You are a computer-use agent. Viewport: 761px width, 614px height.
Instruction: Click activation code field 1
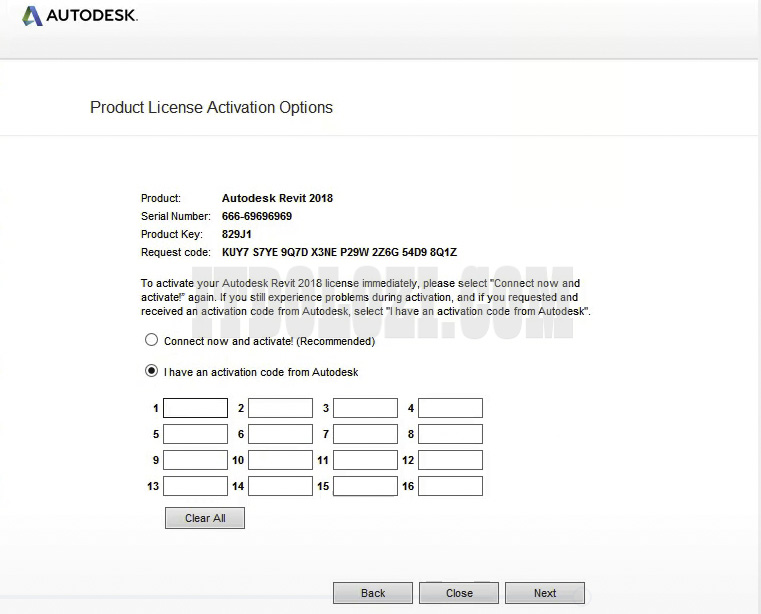[x=195, y=408]
